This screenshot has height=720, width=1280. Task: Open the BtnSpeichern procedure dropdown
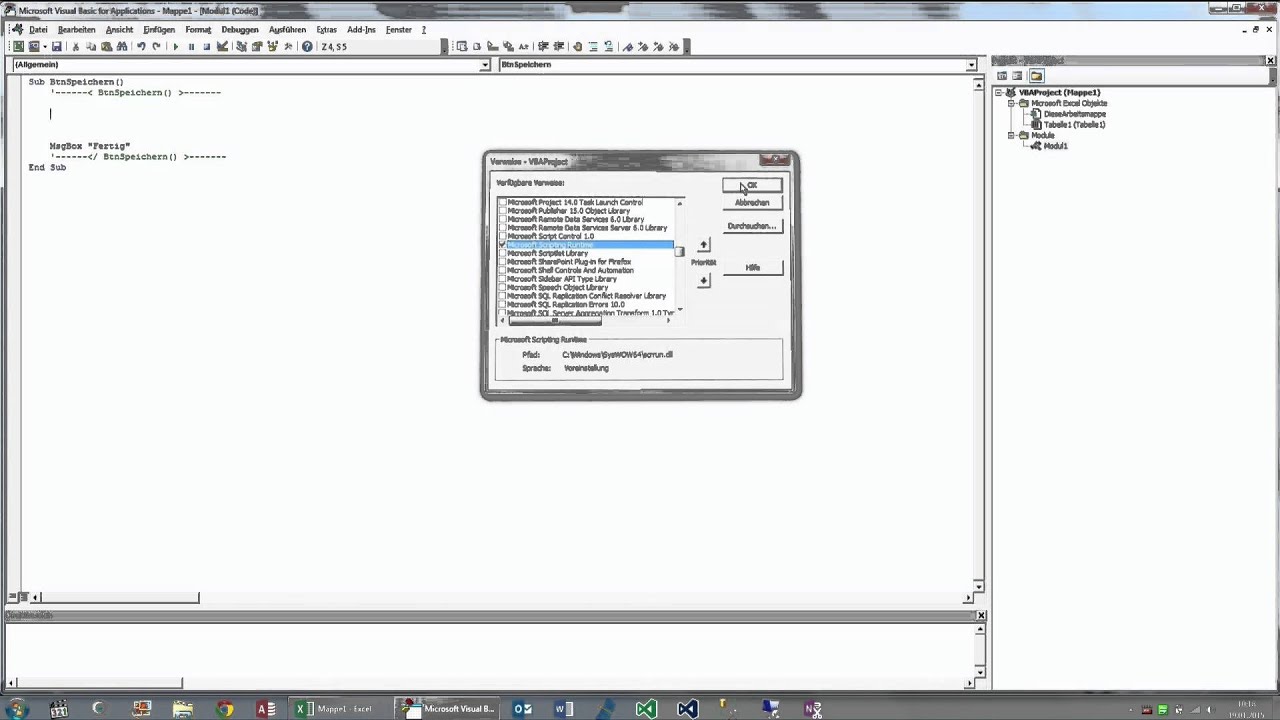click(970, 65)
